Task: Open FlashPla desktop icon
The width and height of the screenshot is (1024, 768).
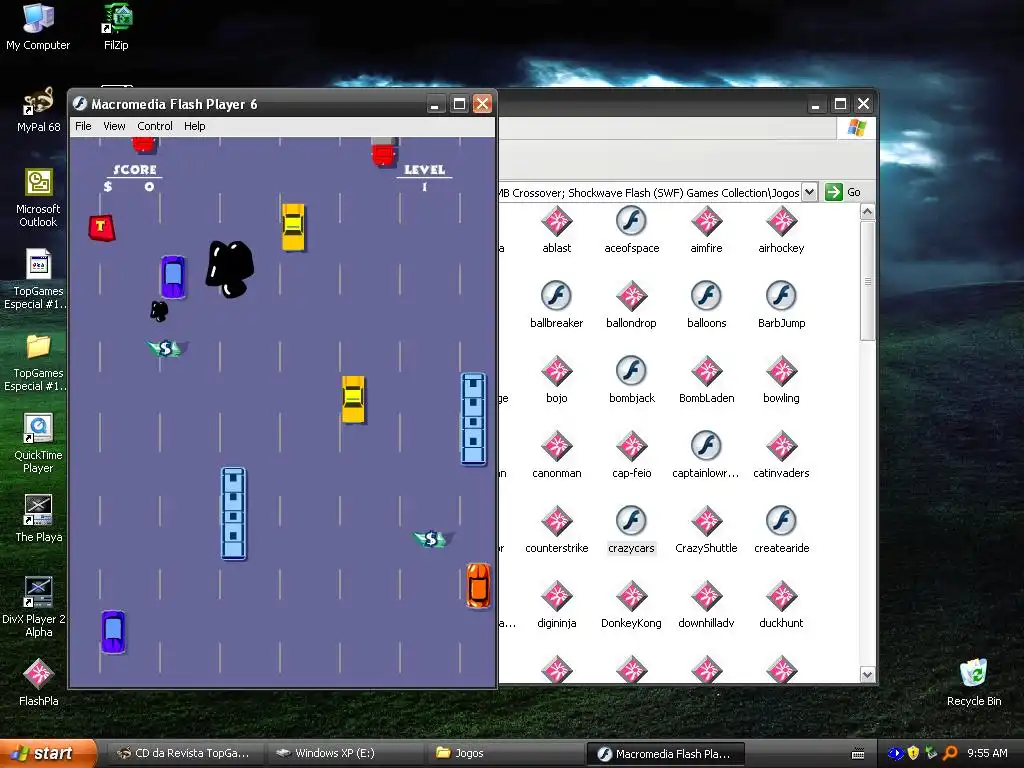Action: 39,683
